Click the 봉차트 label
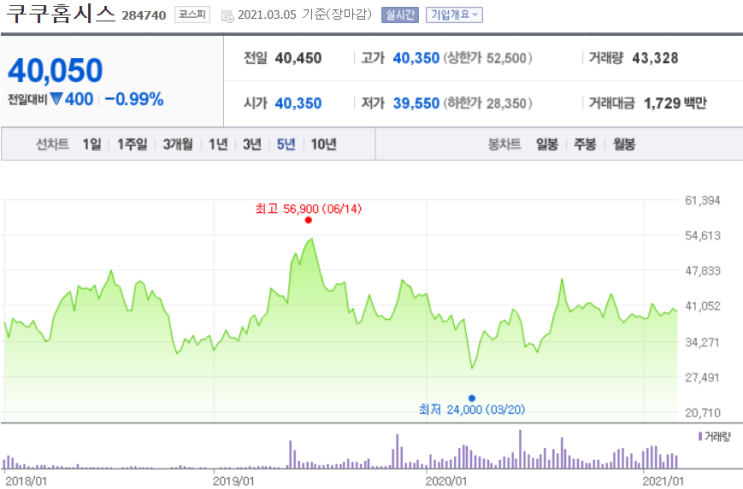743x489 pixels. pyautogui.click(x=504, y=144)
